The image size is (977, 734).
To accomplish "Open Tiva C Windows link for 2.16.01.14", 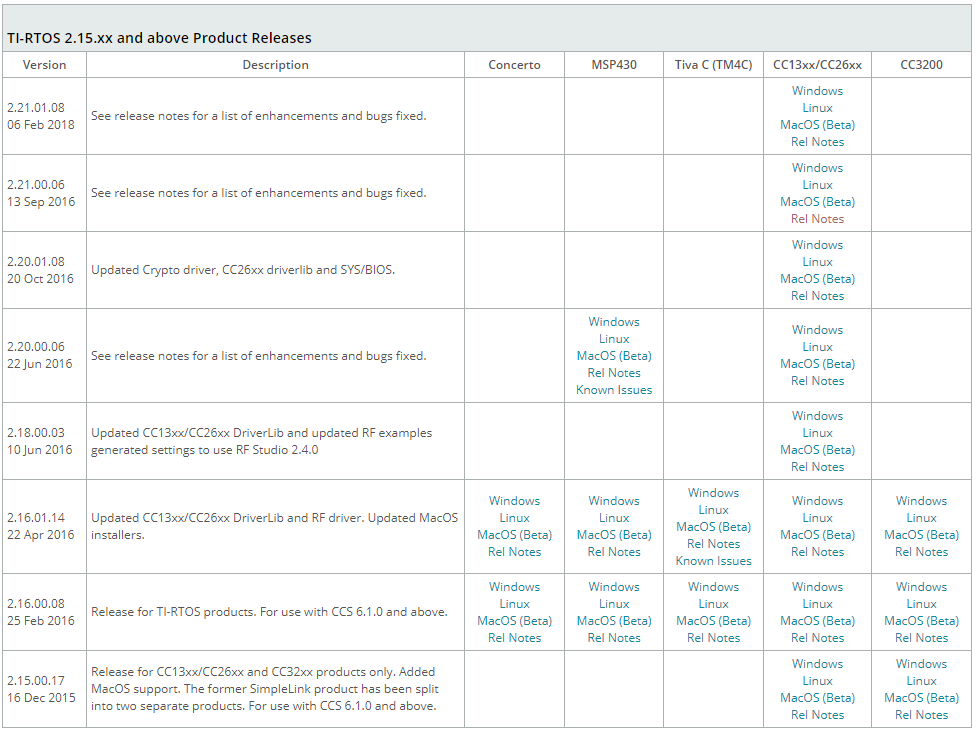I will 713,493.
